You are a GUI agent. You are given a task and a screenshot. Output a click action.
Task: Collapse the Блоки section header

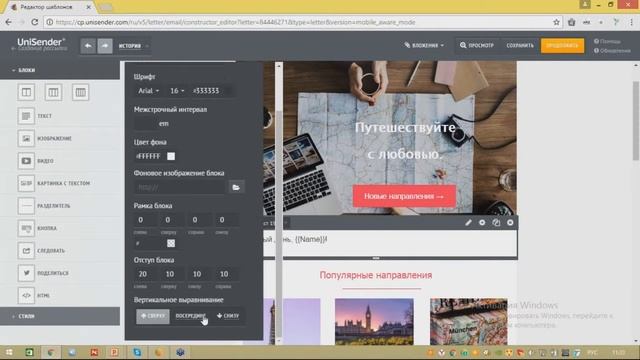click(60, 70)
